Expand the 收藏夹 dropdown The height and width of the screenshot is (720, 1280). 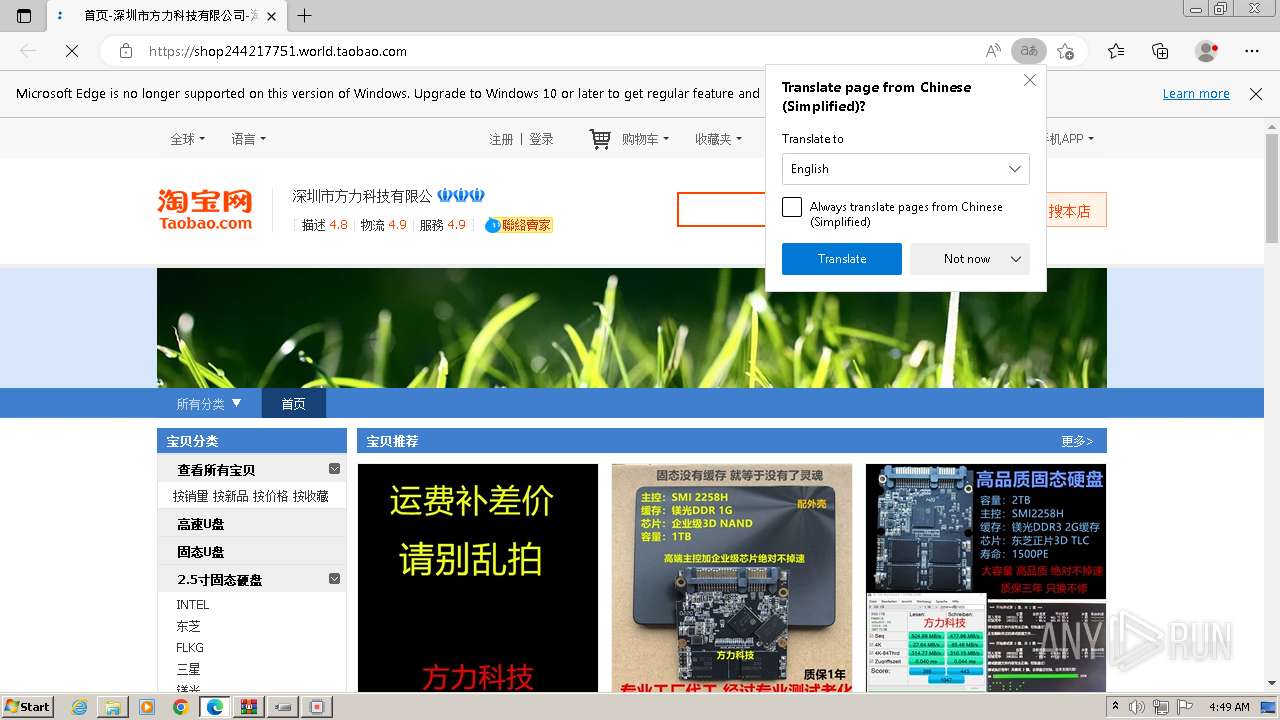click(718, 139)
